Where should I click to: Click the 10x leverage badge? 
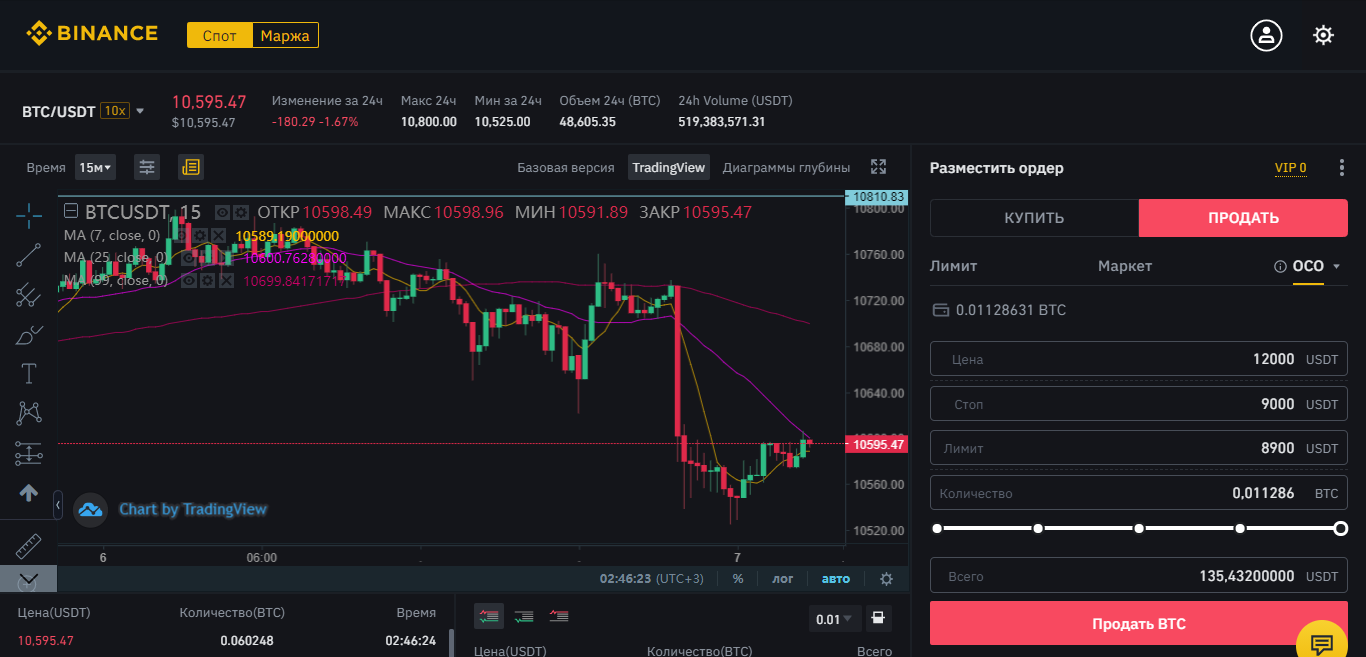pyautogui.click(x=114, y=111)
